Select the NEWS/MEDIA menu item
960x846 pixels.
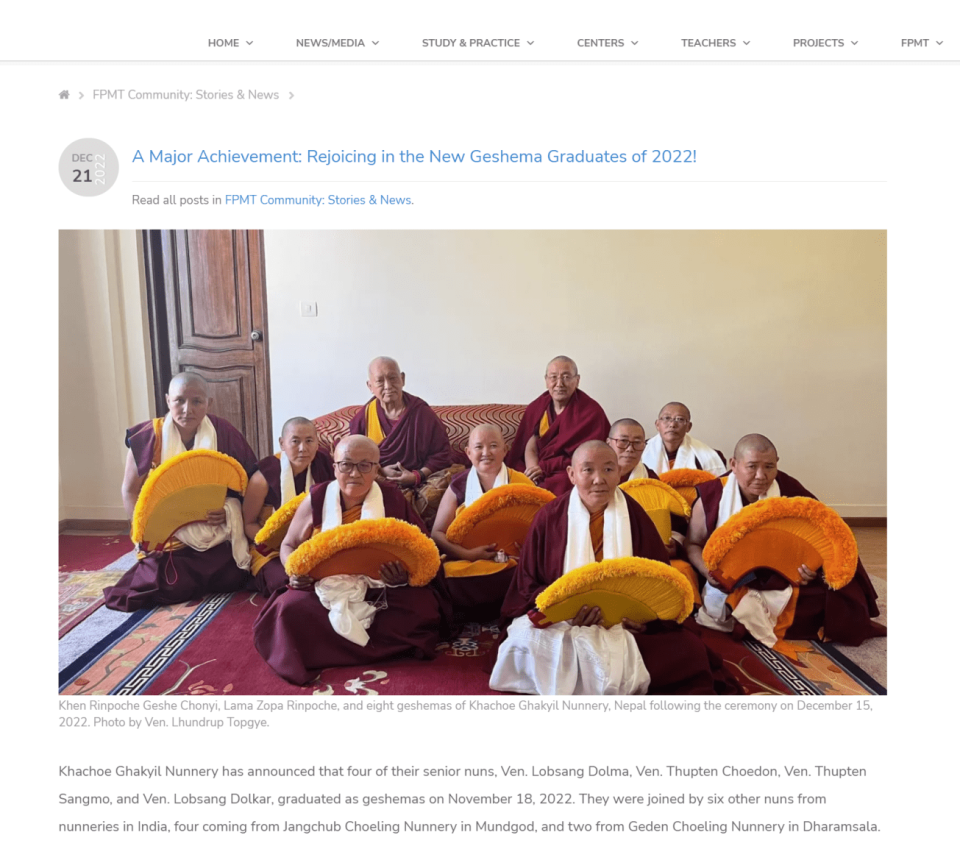330,43
